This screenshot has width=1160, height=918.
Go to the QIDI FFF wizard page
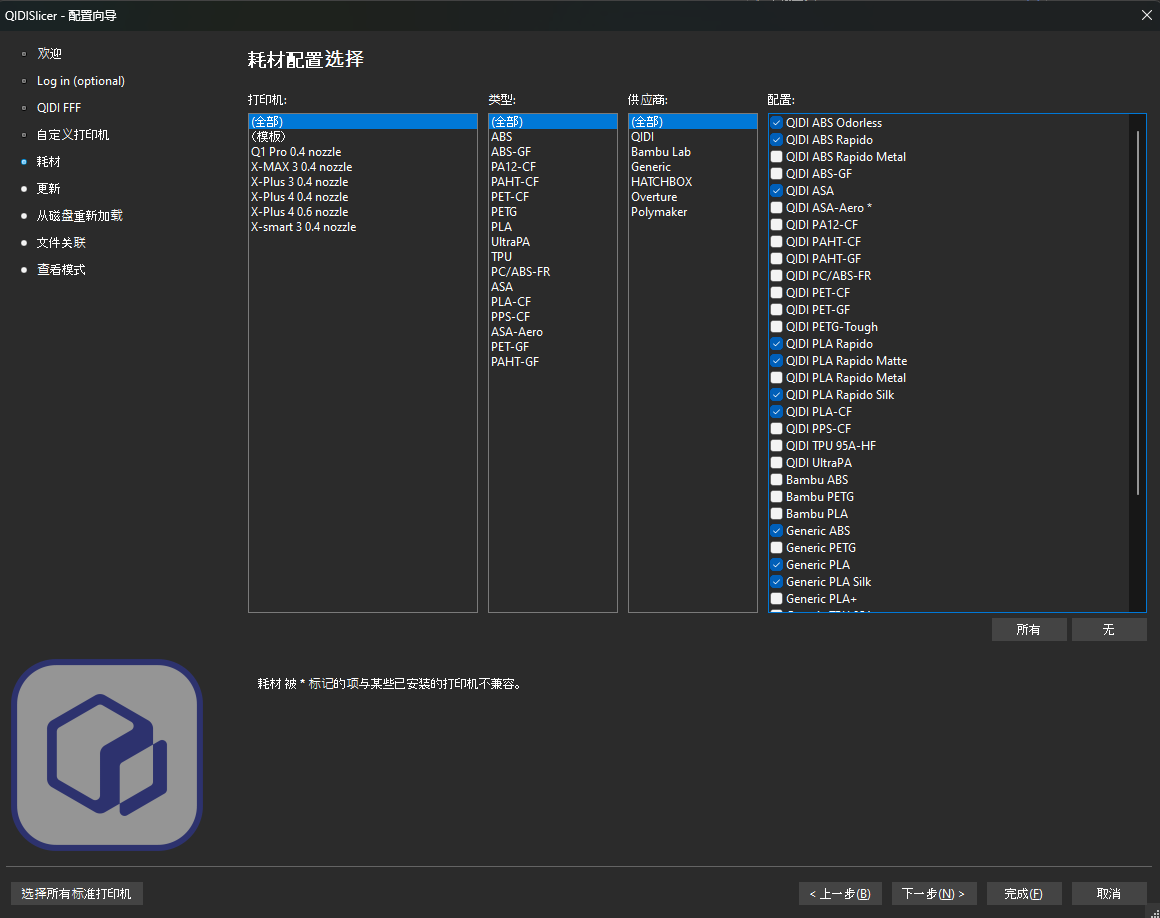[x=59, y=108]
